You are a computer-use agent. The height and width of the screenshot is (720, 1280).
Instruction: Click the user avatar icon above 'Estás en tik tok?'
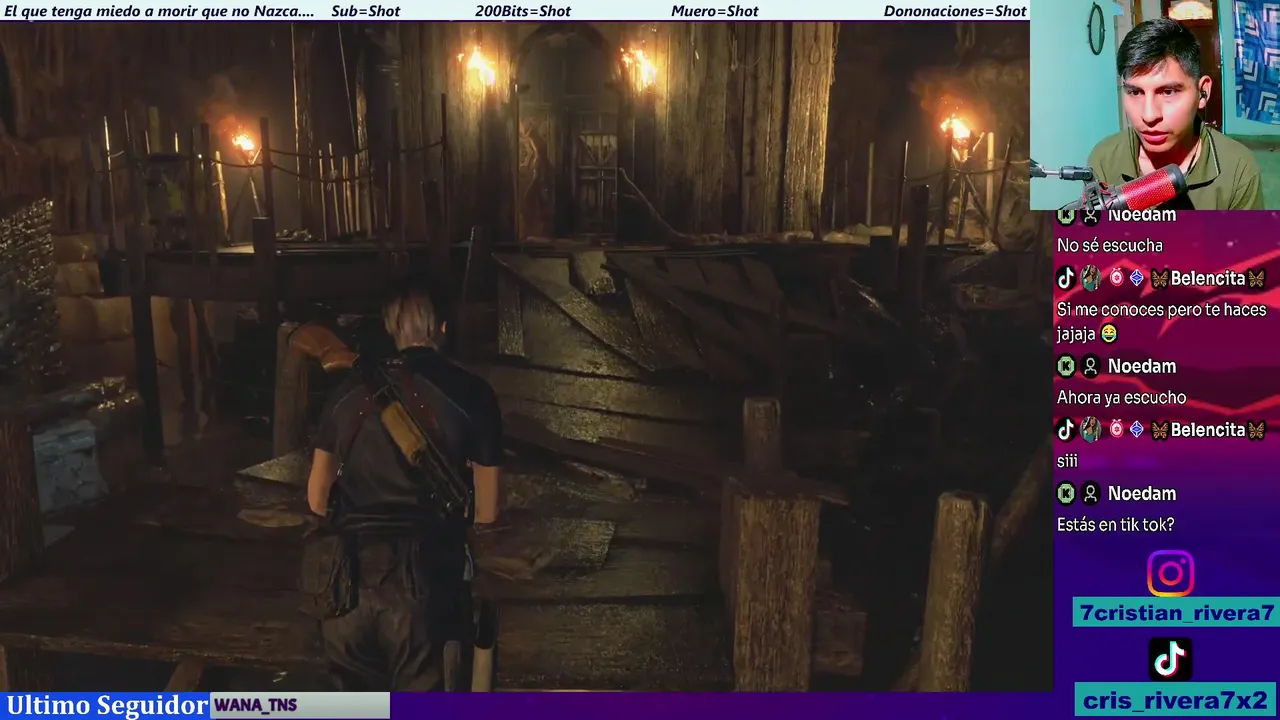1091,493
